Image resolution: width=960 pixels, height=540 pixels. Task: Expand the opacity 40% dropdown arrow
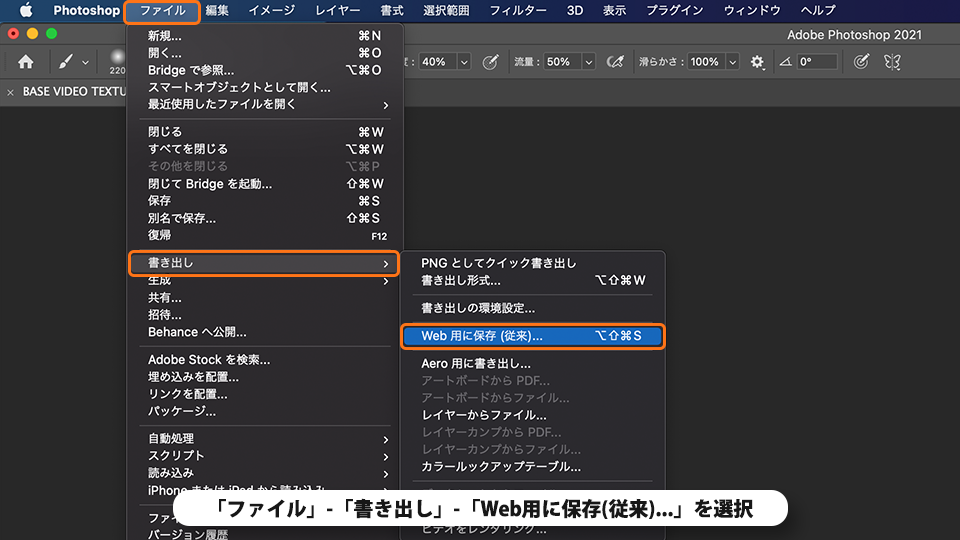click(x=464, y=62)
